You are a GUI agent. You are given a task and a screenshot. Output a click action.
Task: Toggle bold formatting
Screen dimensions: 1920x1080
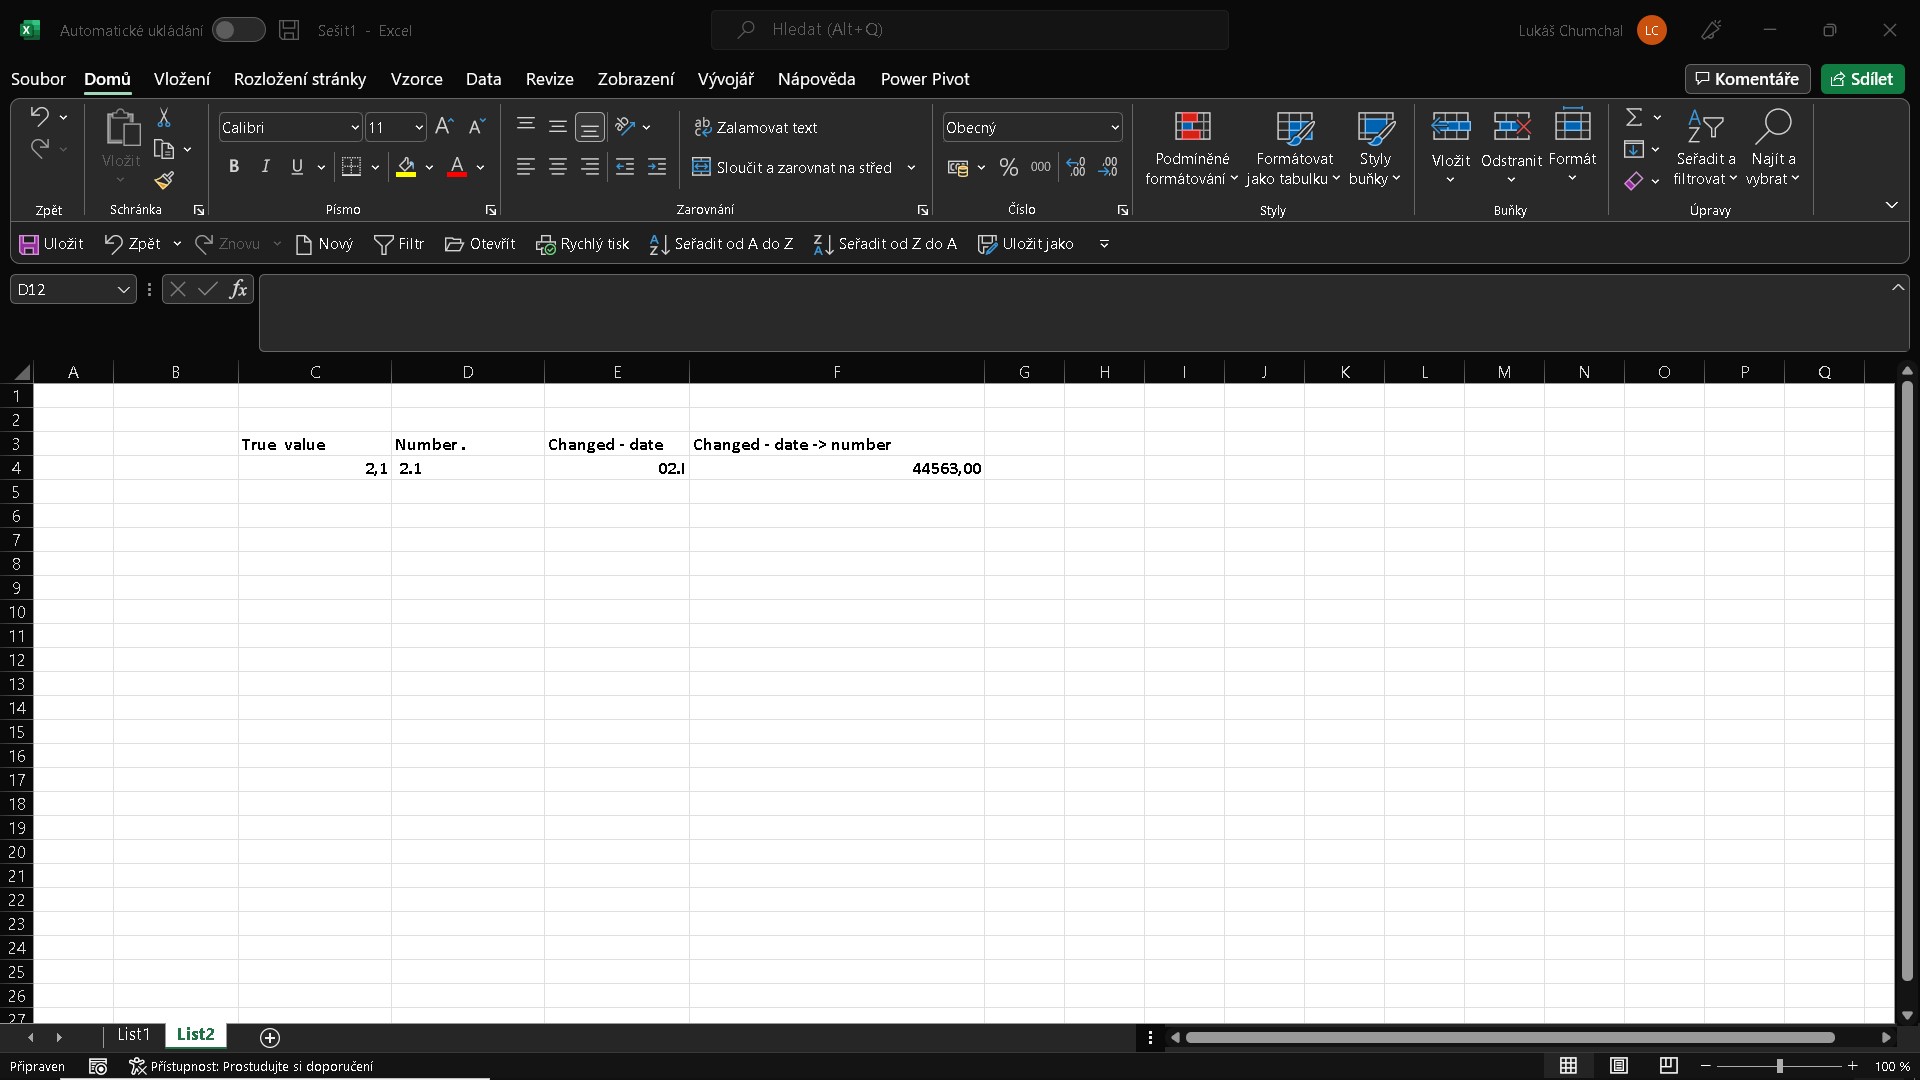(233, 167)
